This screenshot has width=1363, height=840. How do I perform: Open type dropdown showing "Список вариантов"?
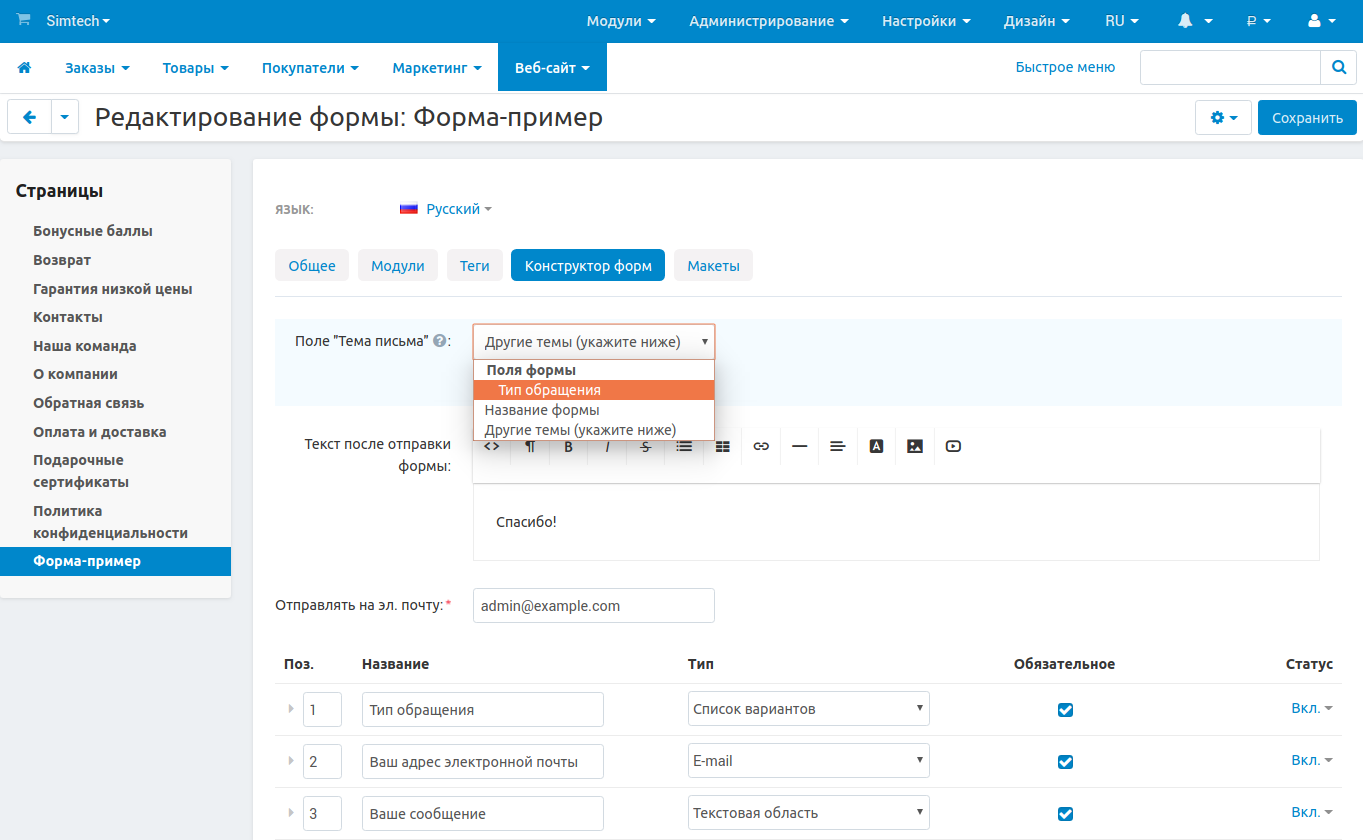pyautogui.click(x=808, y=709)
